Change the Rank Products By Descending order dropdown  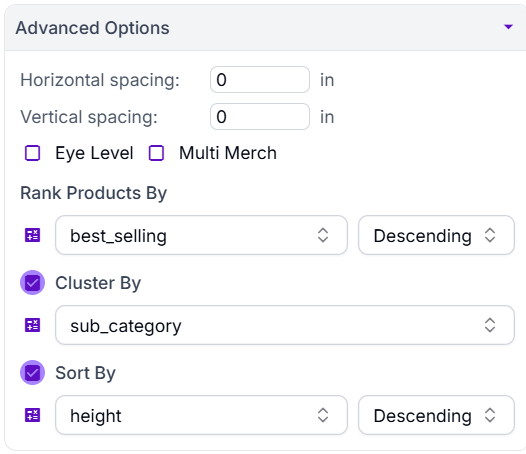click(x=436, y=235)
